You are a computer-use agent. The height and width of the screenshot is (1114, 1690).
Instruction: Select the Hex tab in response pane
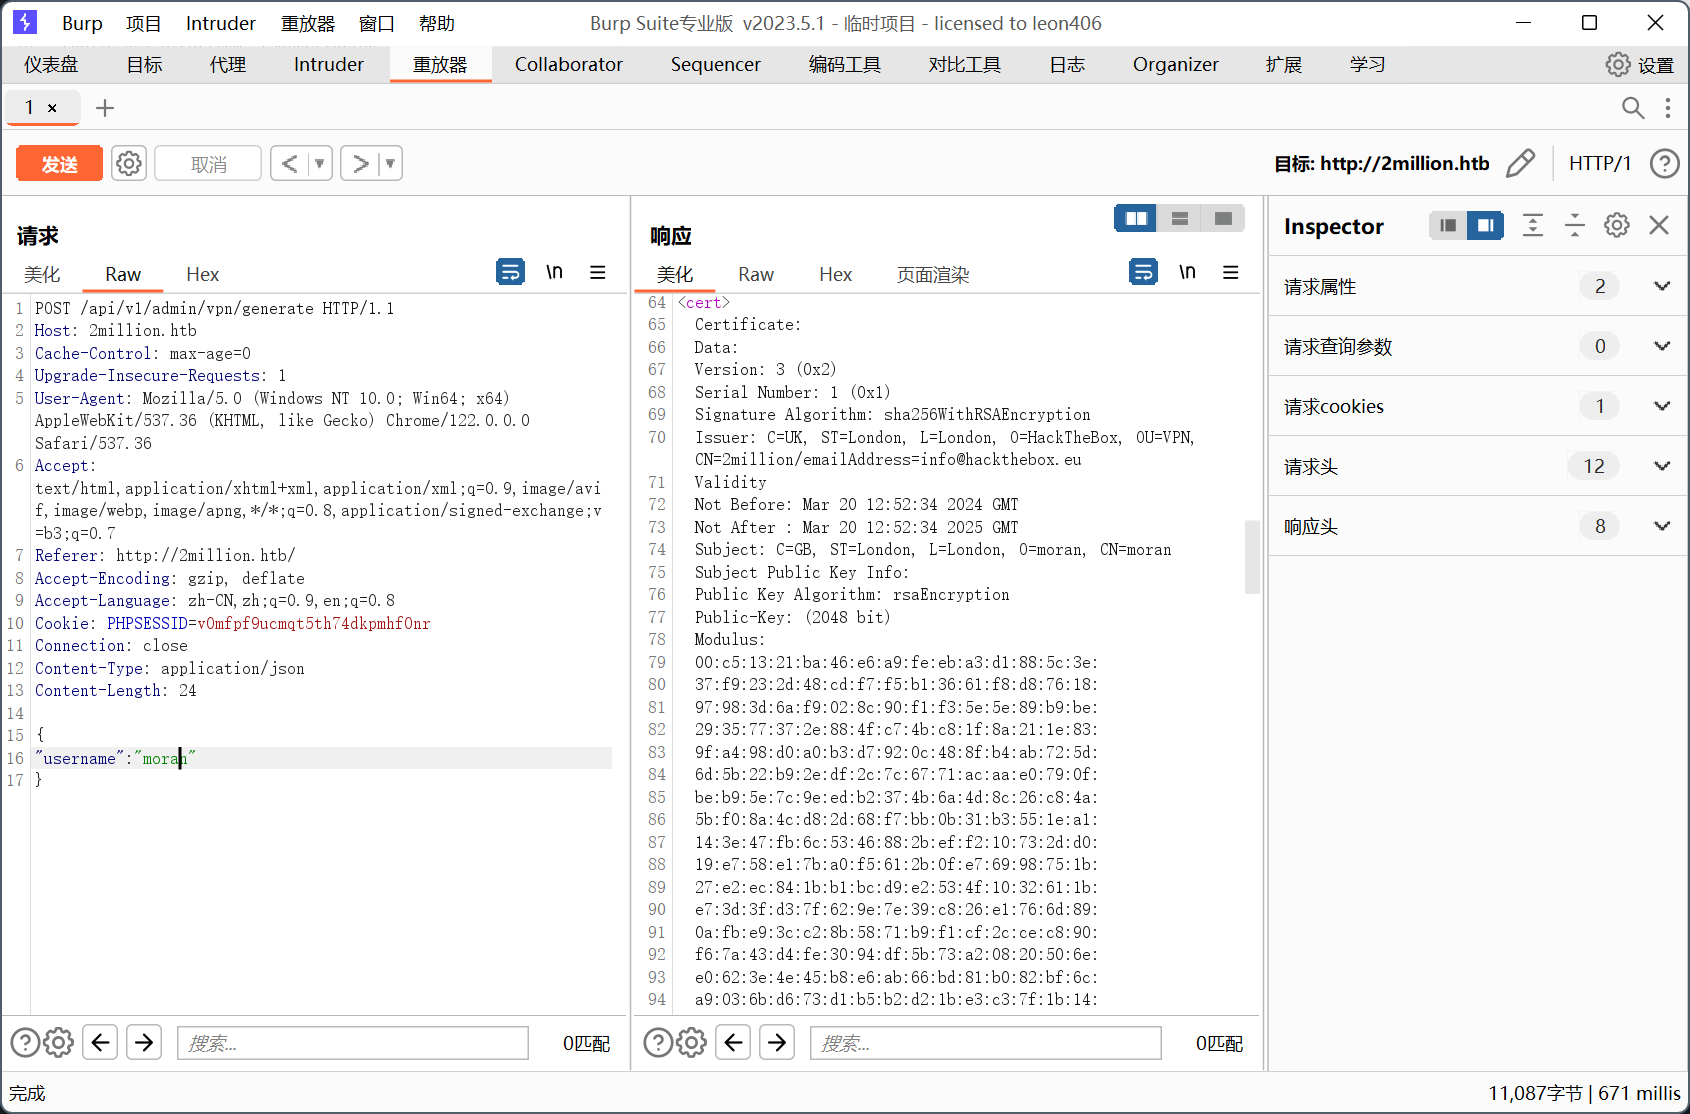tap(835, 275)
